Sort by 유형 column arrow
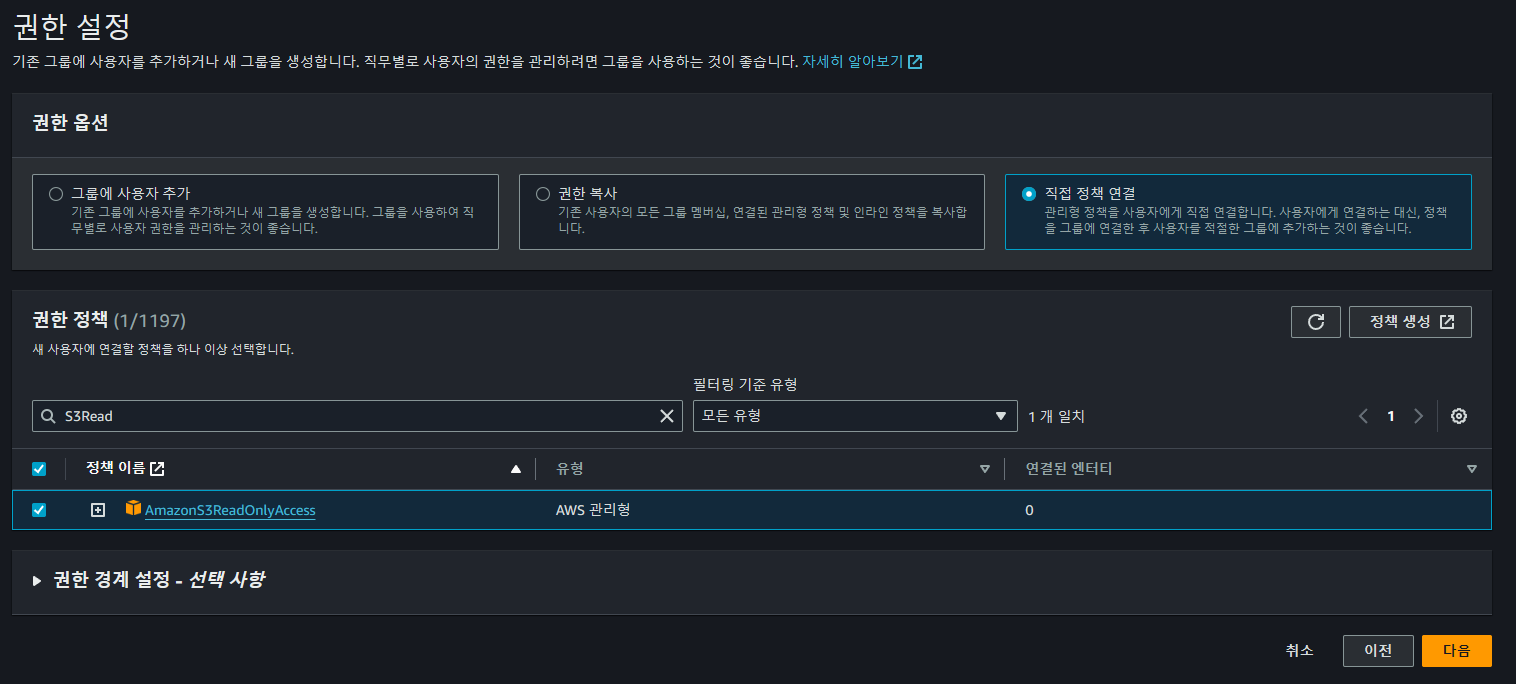Viewport: 1516px width, 684px height. coord(985,469)
